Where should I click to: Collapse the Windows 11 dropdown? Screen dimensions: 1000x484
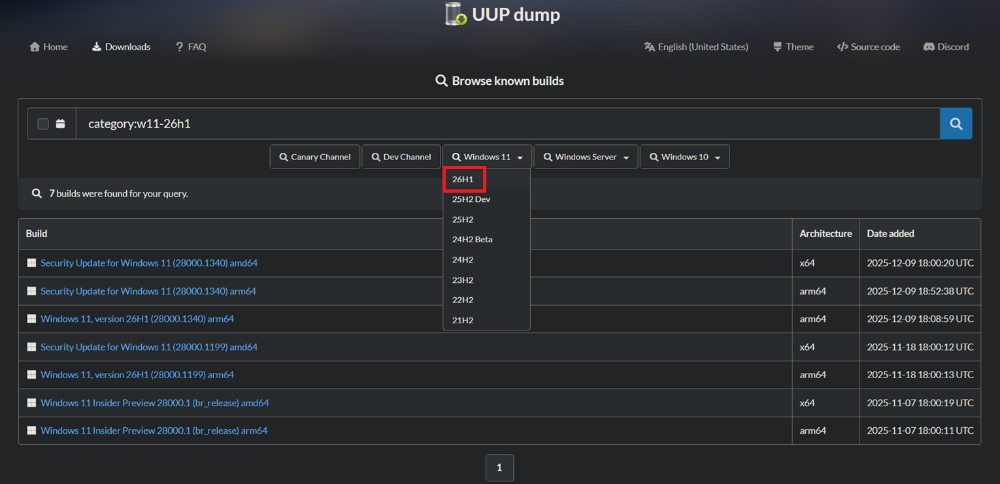pos(487,157)
